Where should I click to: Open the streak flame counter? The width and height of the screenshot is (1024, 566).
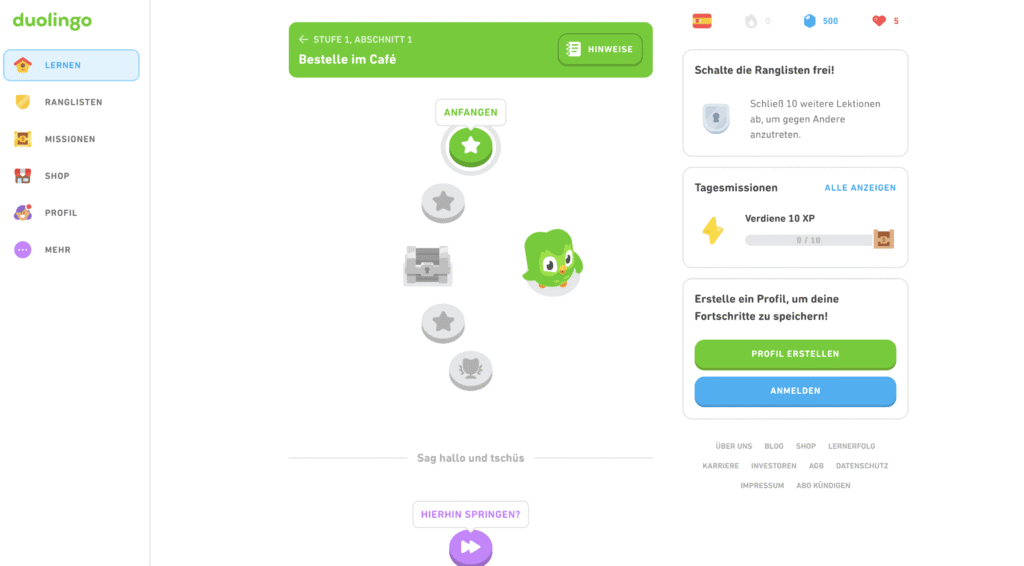pyautogui.click(x=758, y=21)
